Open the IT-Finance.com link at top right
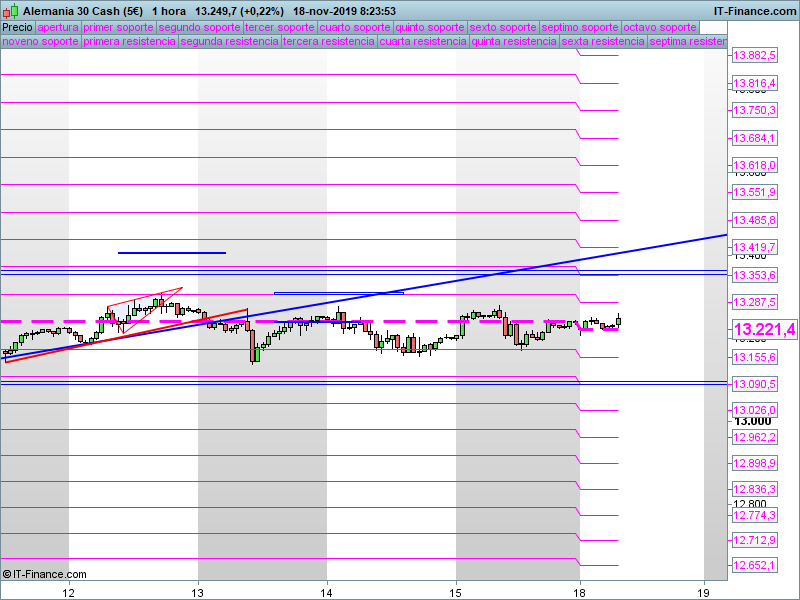The height and width of the screenshot is (600, 800). (754, 11)
